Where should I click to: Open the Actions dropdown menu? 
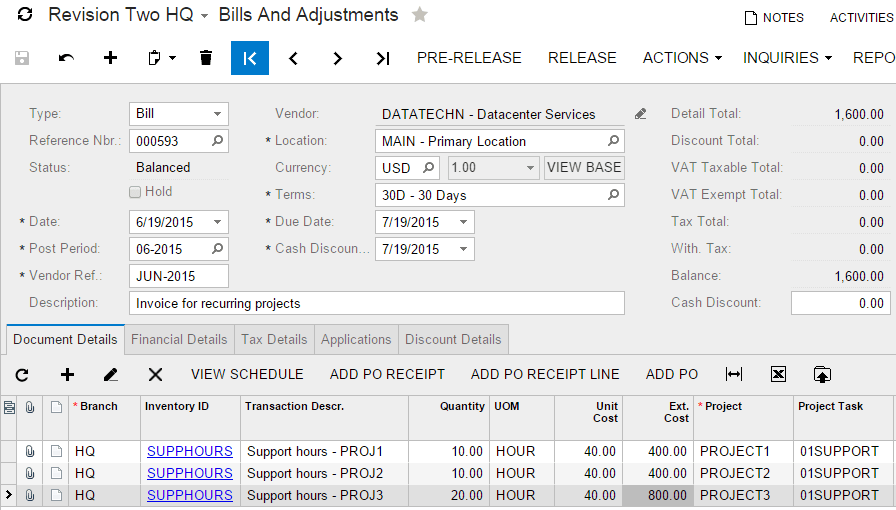[x=682, y=58]
